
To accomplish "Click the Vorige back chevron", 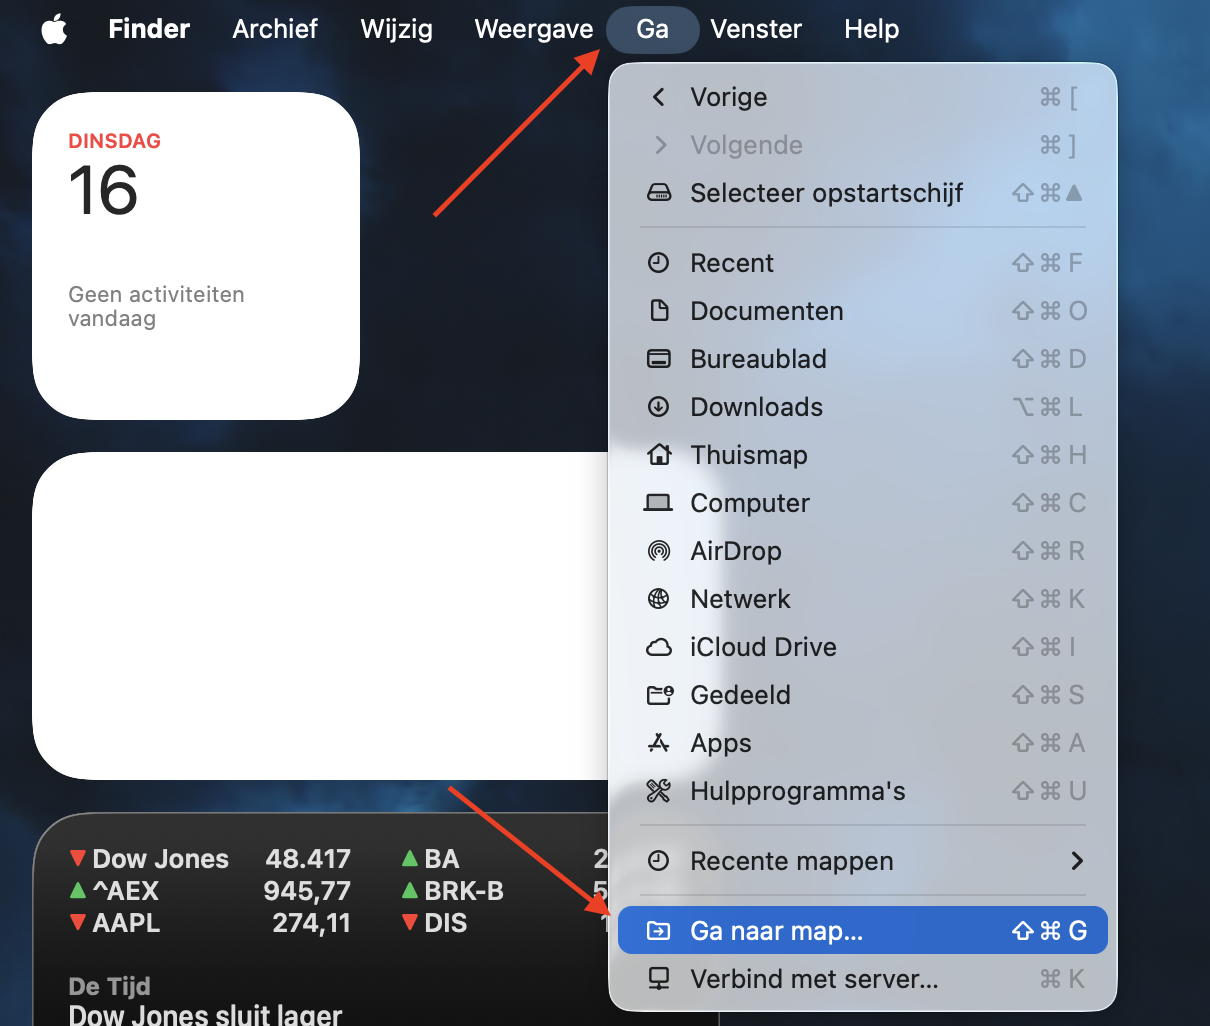I will tap(660, 97).
